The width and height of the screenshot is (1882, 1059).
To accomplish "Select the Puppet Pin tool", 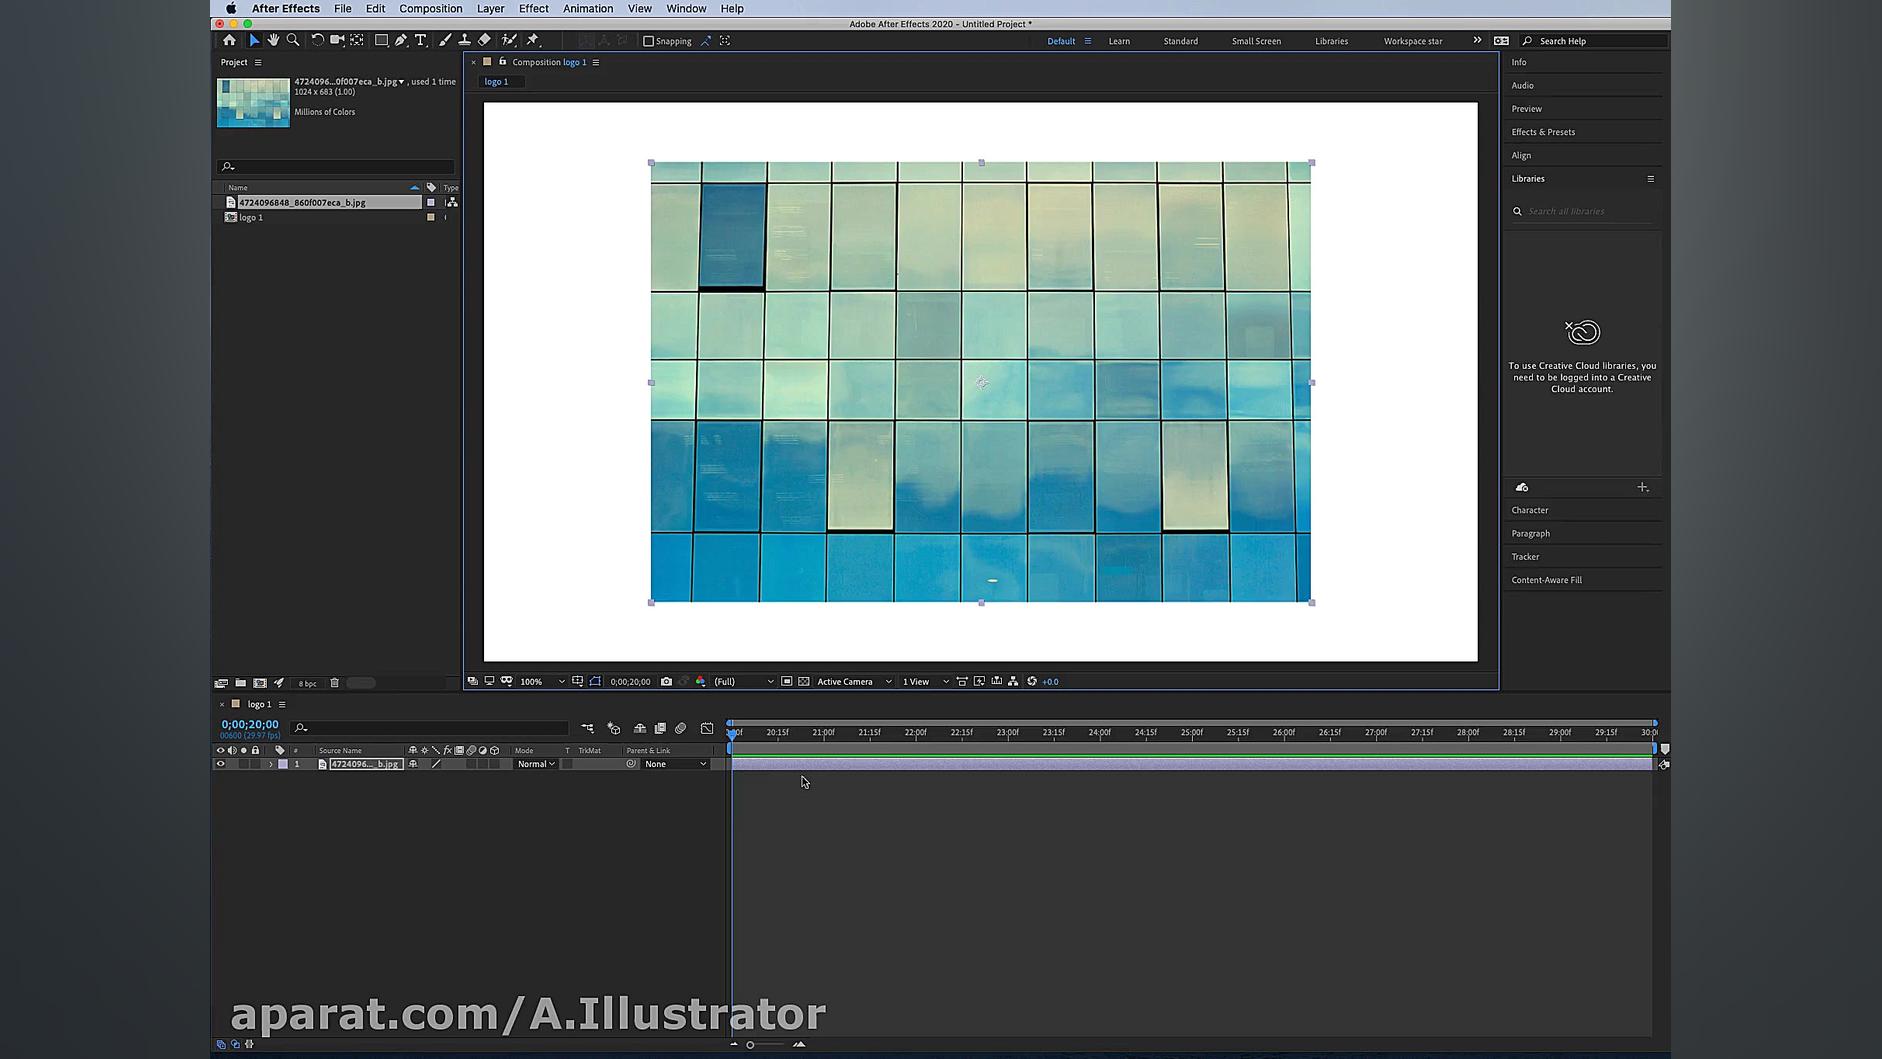I will [533, 41].
